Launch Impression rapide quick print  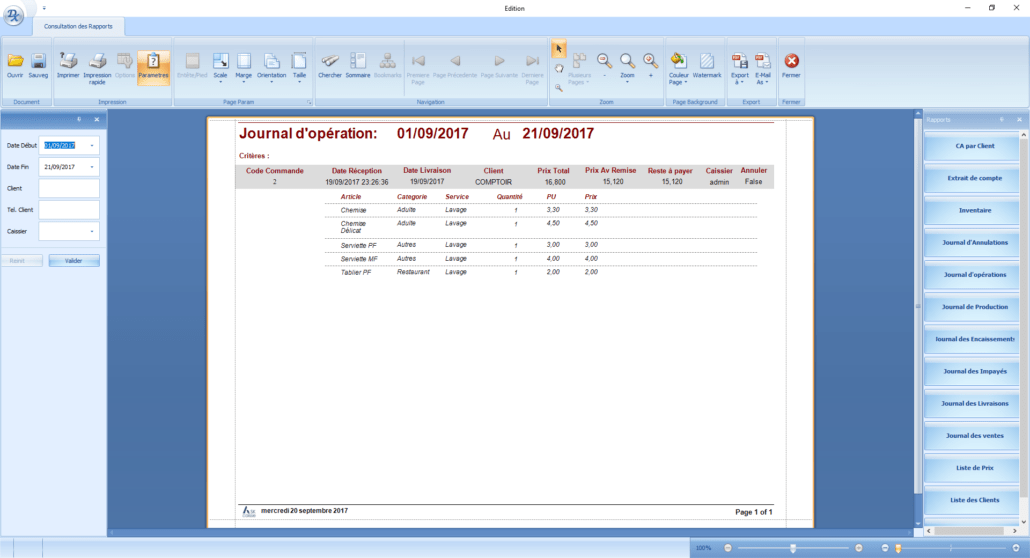[97, 68]
